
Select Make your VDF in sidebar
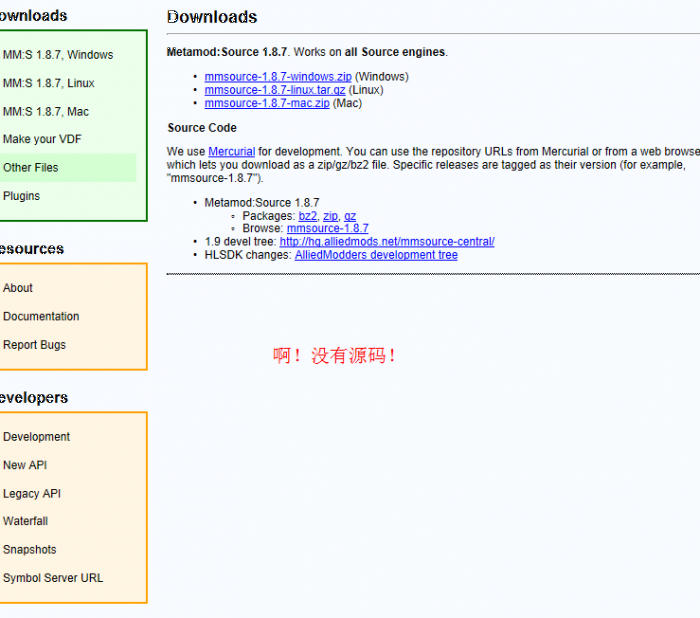pos(42,139)
